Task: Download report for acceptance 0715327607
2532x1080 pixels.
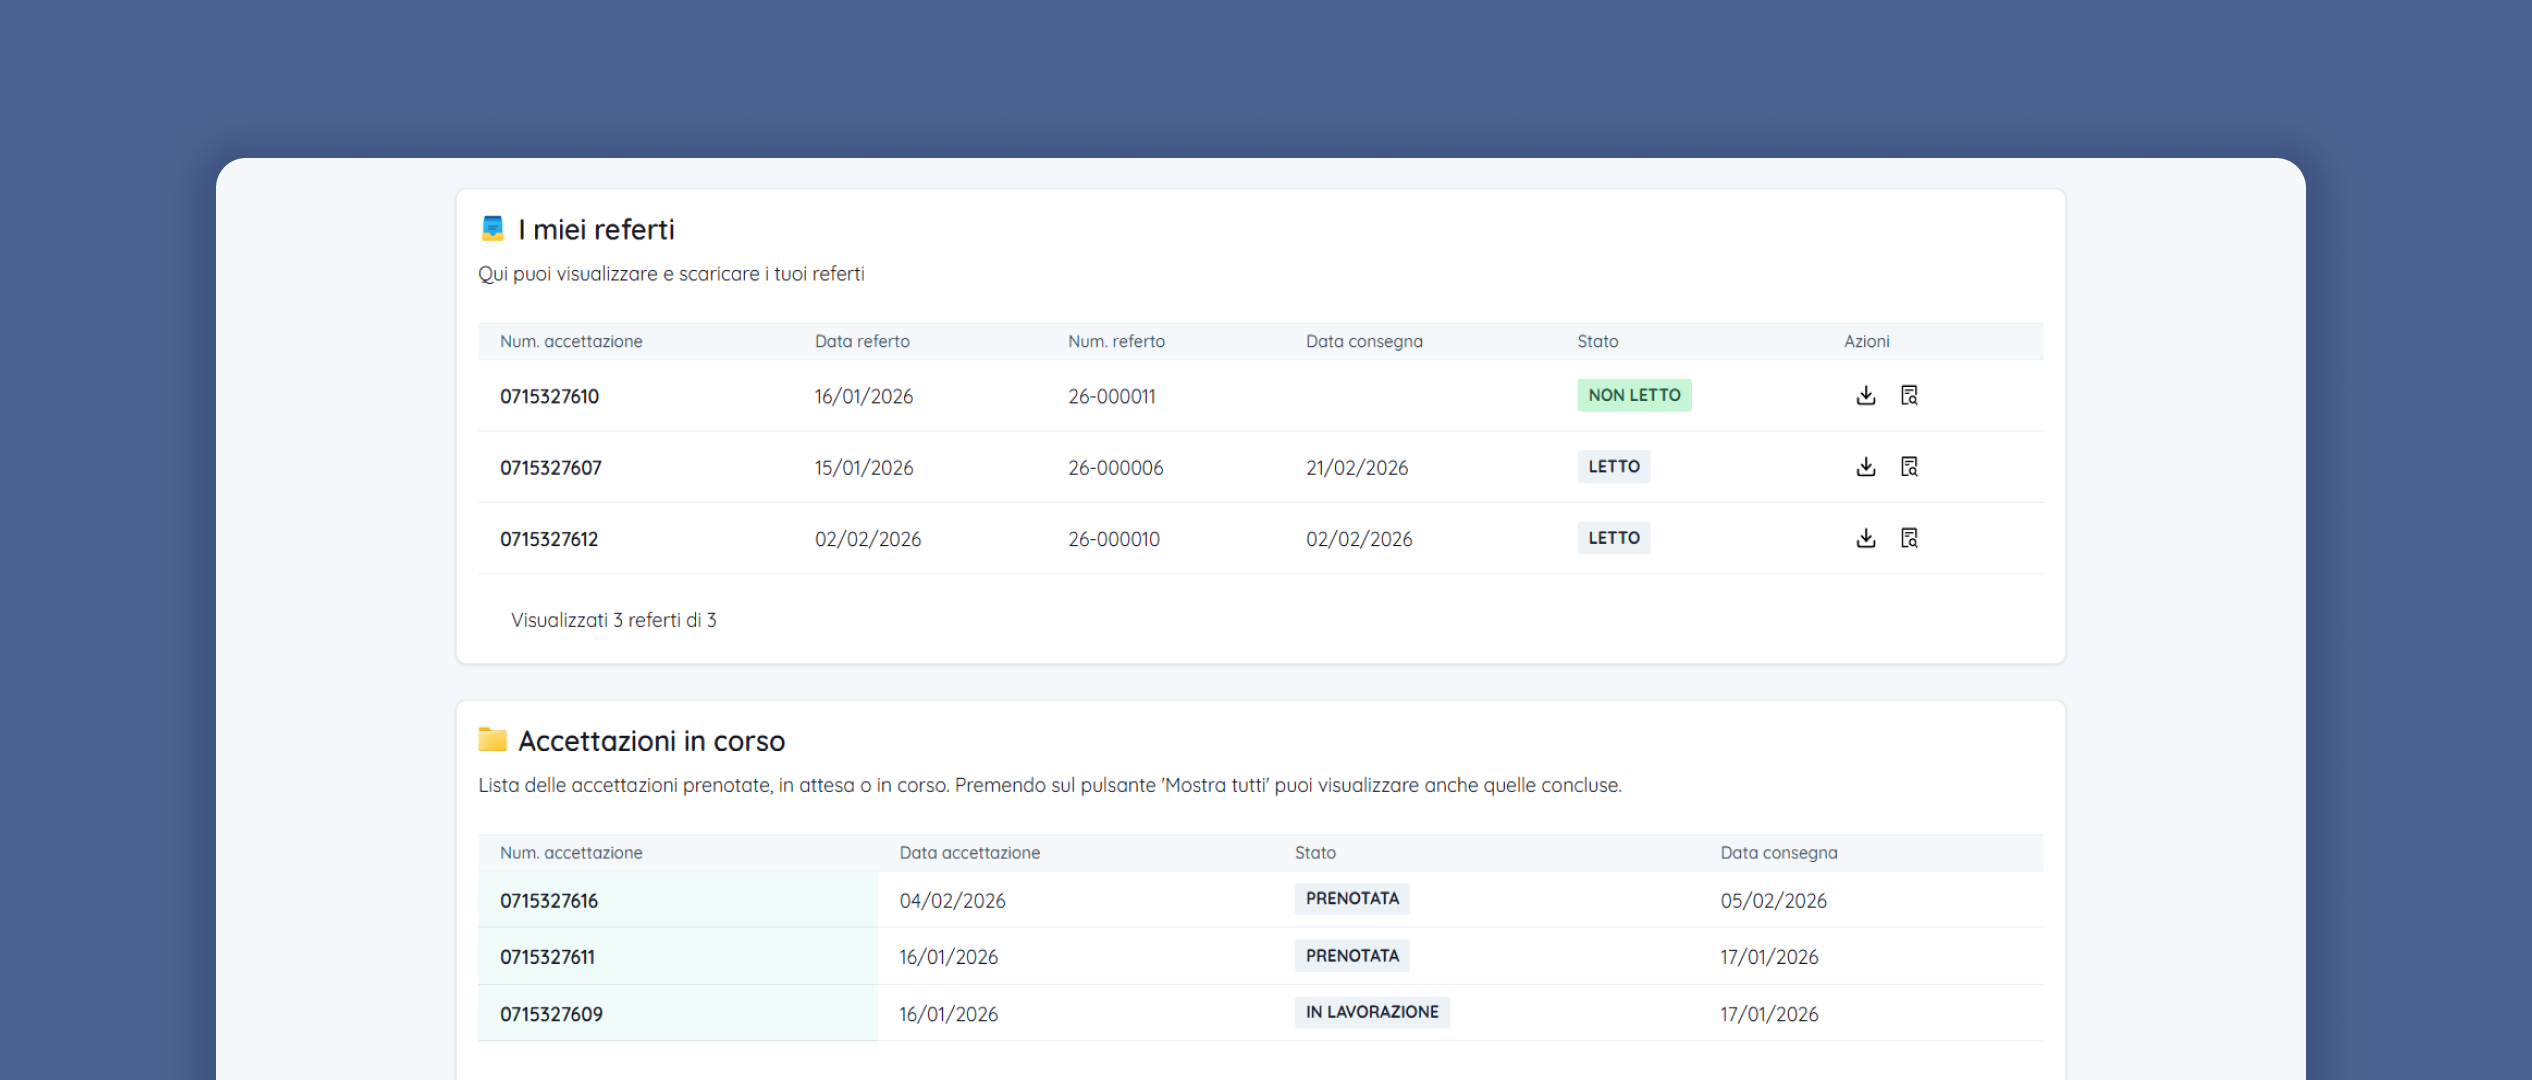Action: 1865,467
